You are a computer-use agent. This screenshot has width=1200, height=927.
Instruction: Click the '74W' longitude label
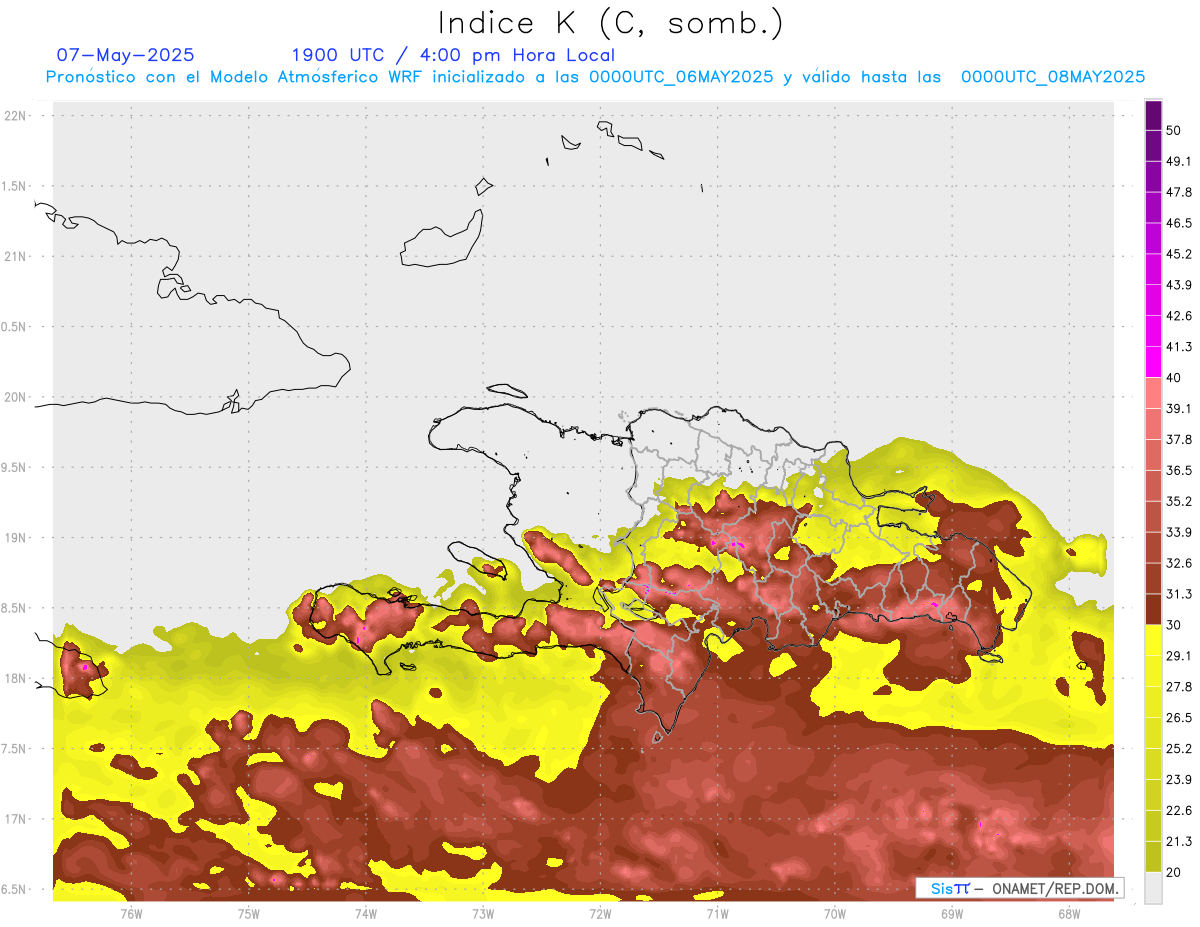(x=365, y=913)
